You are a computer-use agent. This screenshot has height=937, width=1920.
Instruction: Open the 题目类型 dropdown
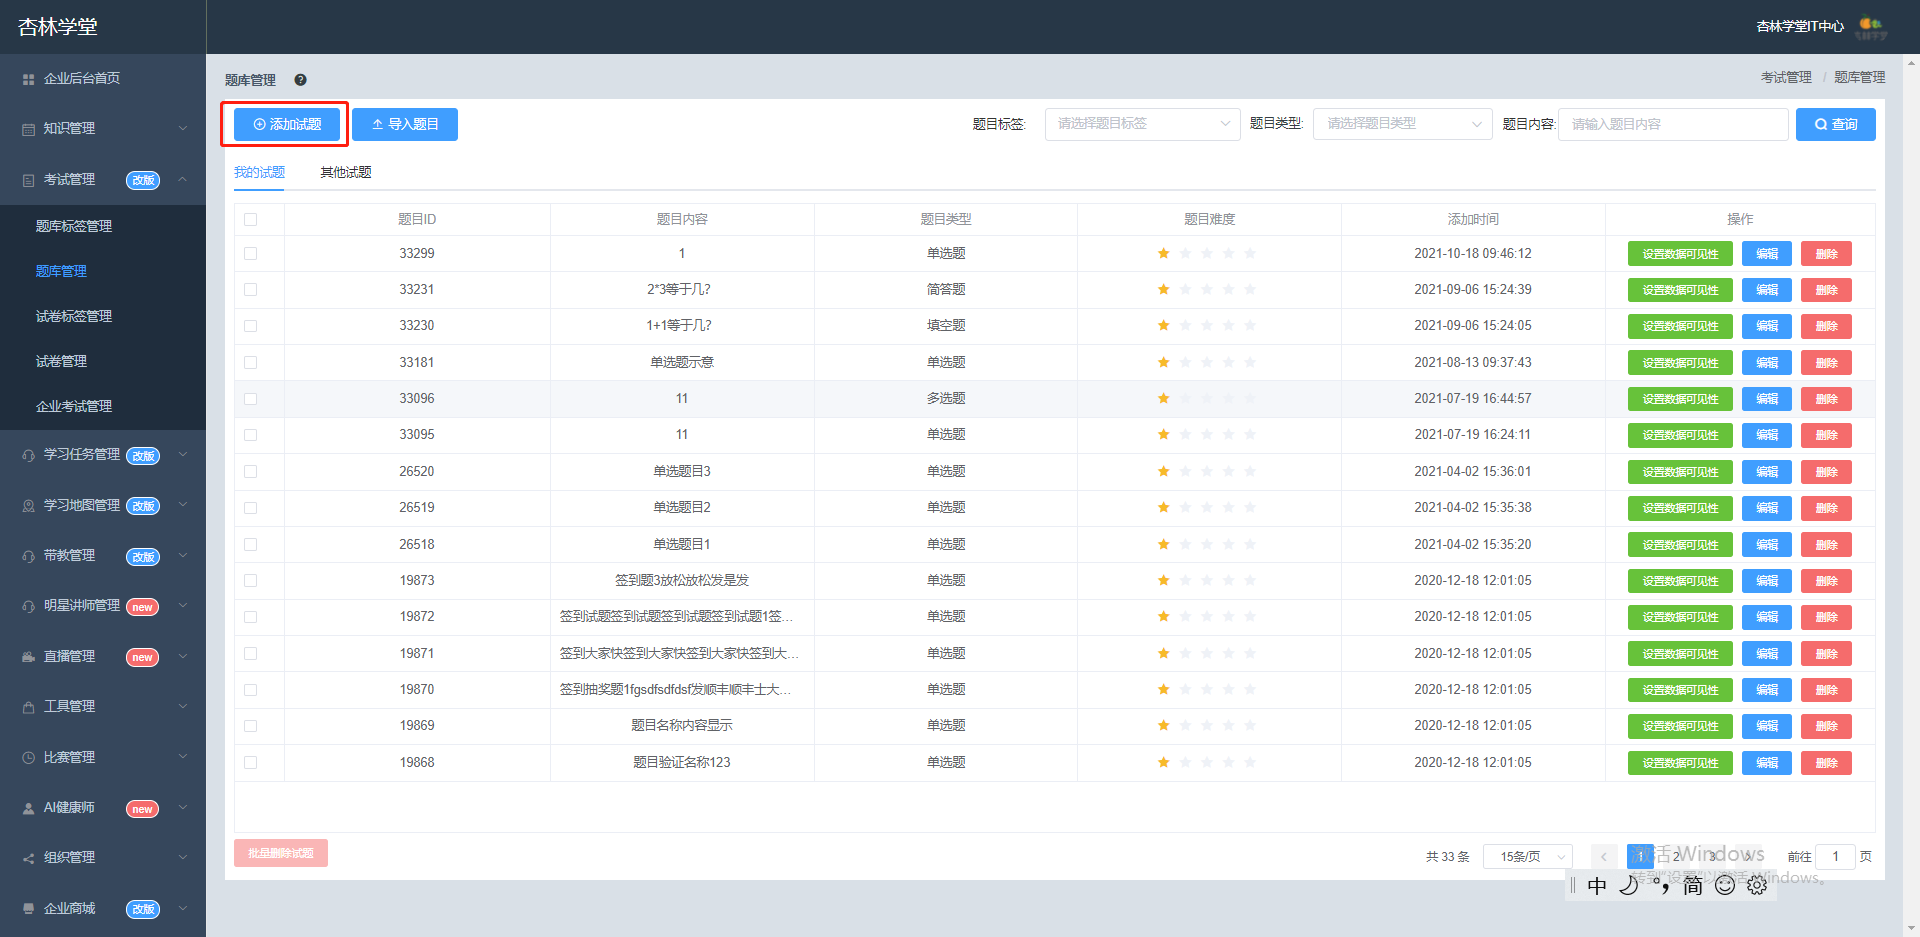(1402, 124)
